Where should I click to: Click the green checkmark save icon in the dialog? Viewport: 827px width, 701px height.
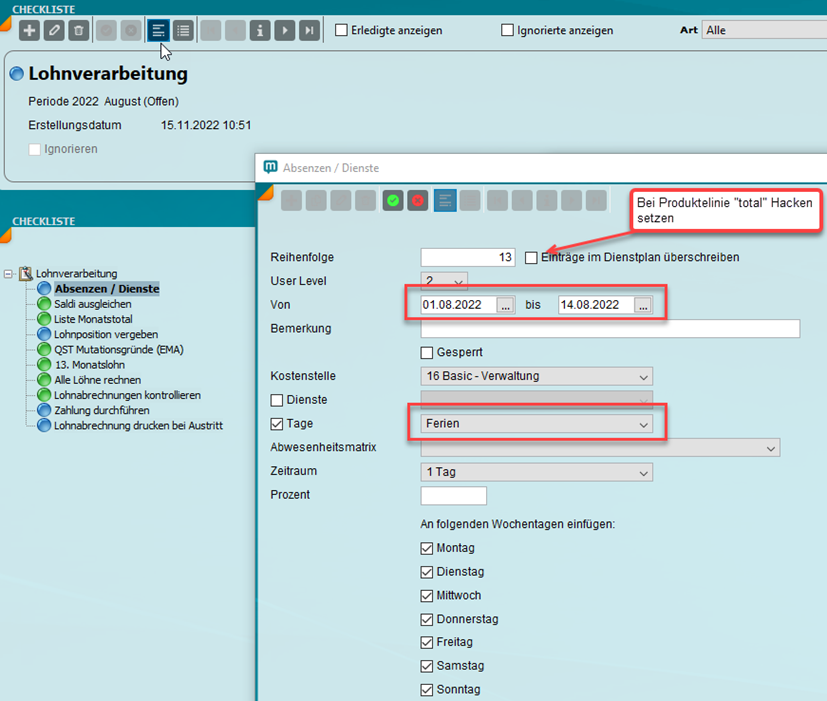coord(394,201)
